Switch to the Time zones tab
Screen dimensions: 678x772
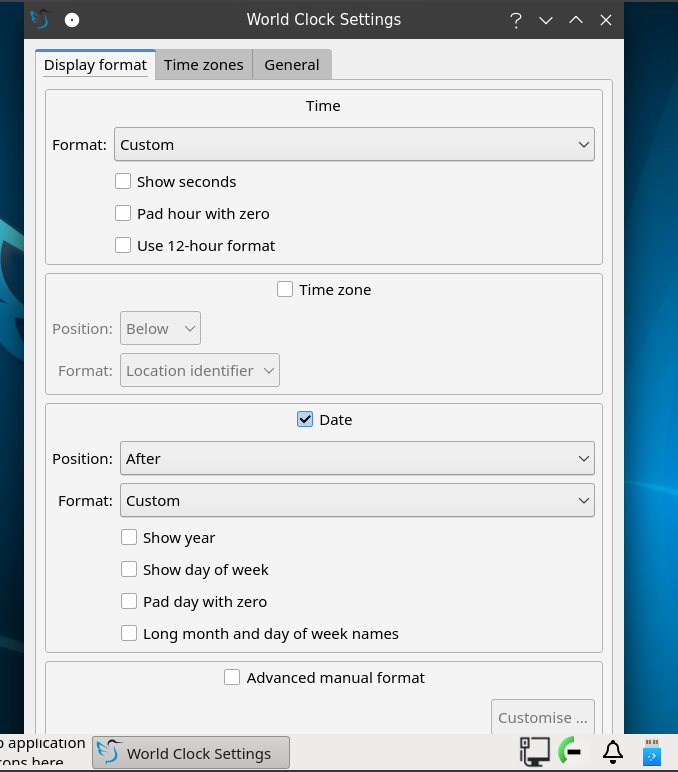(x=204, y=64)
